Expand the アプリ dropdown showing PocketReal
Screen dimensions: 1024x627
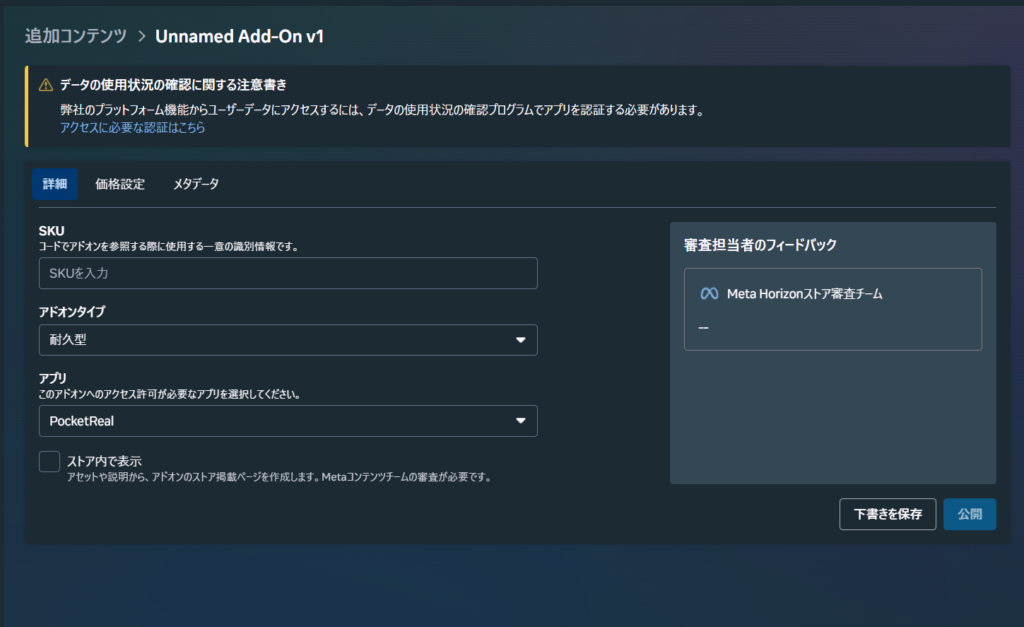point(287,421)
